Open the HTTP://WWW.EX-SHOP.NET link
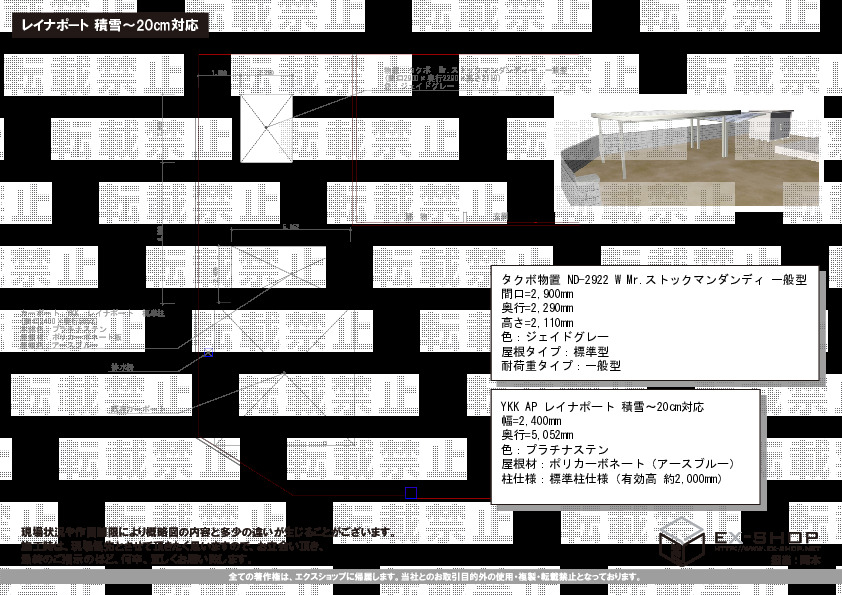This screenshot has height=595, width=842. click(x=767, y=548)
